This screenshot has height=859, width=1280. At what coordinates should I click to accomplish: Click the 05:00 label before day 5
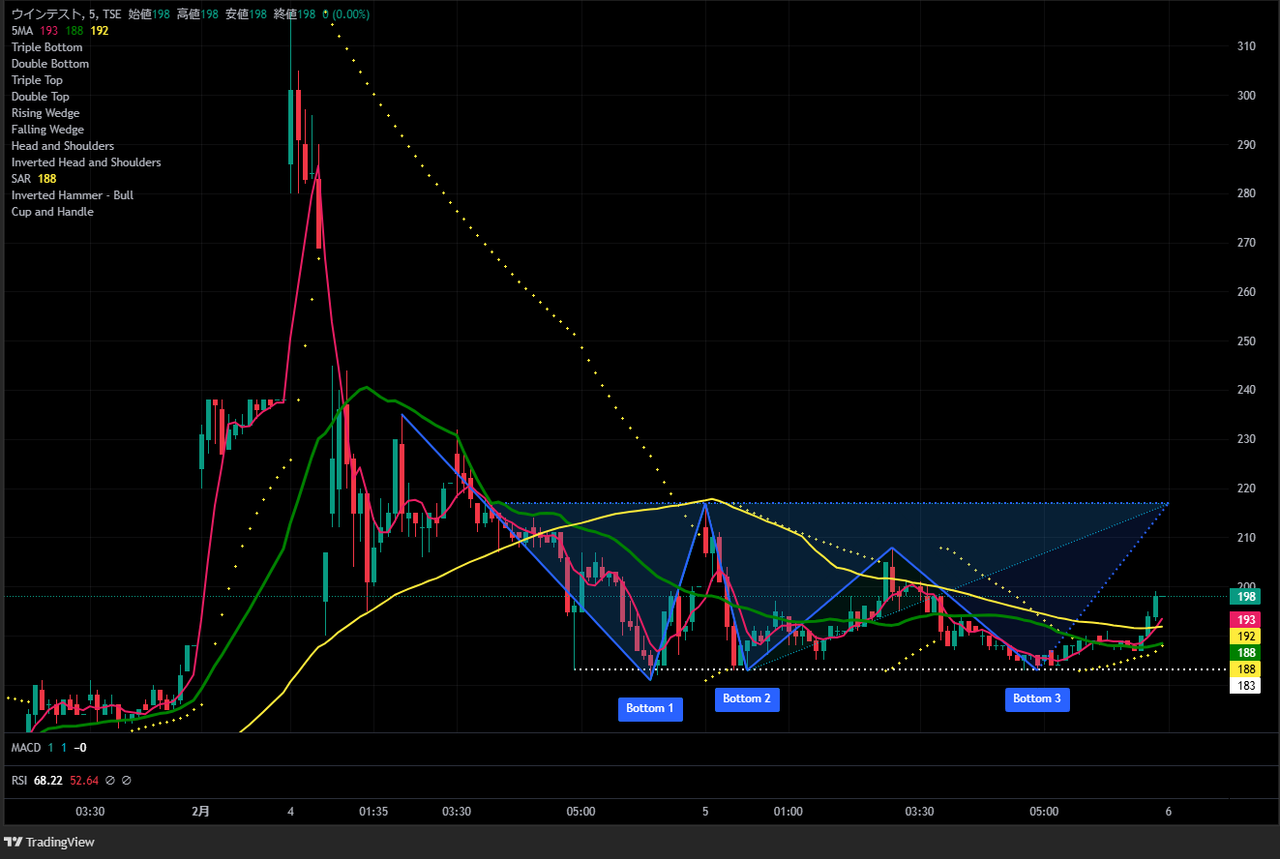(x=580, y=812)
